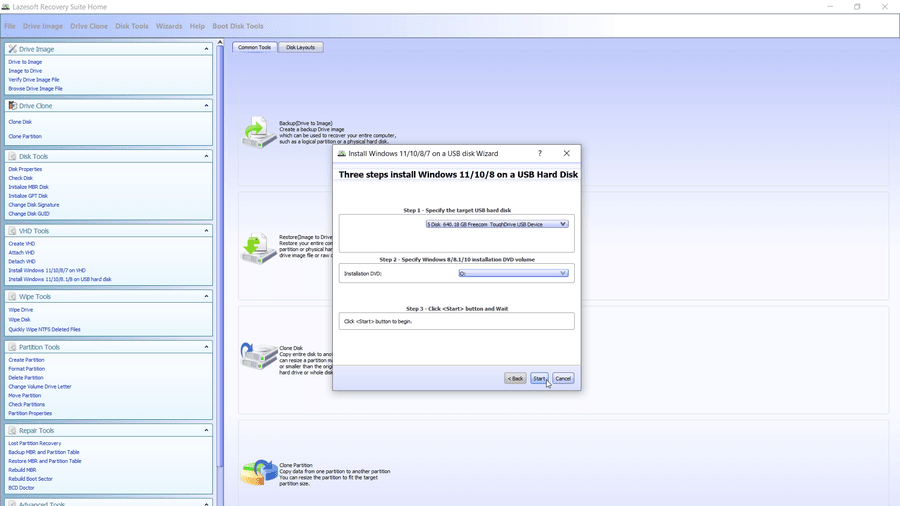The image size is (900, 506).
Task: Choose Create Partition link
Action: 26,360
